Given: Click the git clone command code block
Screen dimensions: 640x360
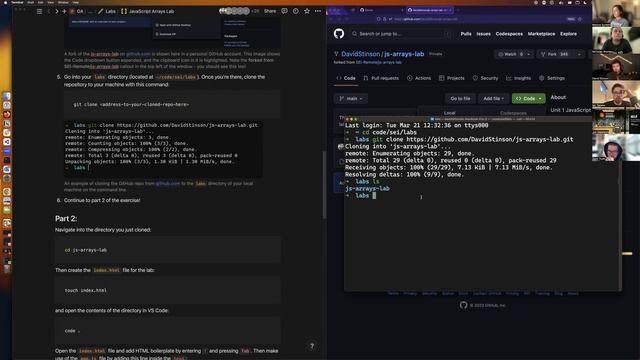Looking at the screenshot, I should 172,104.
